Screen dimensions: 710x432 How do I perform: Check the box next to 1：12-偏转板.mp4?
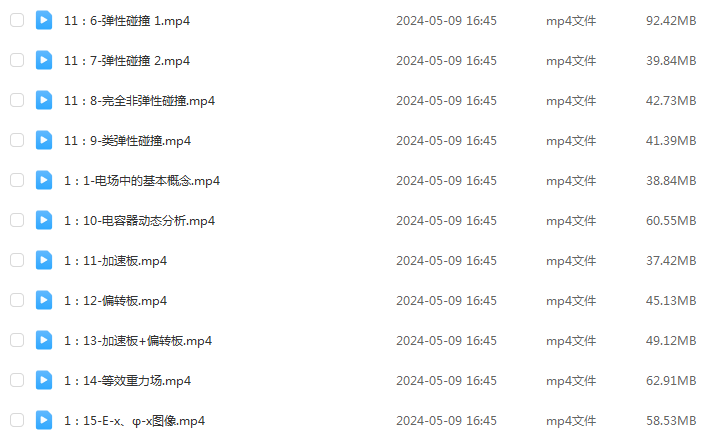pyautogui.click(x=17, y=300)
